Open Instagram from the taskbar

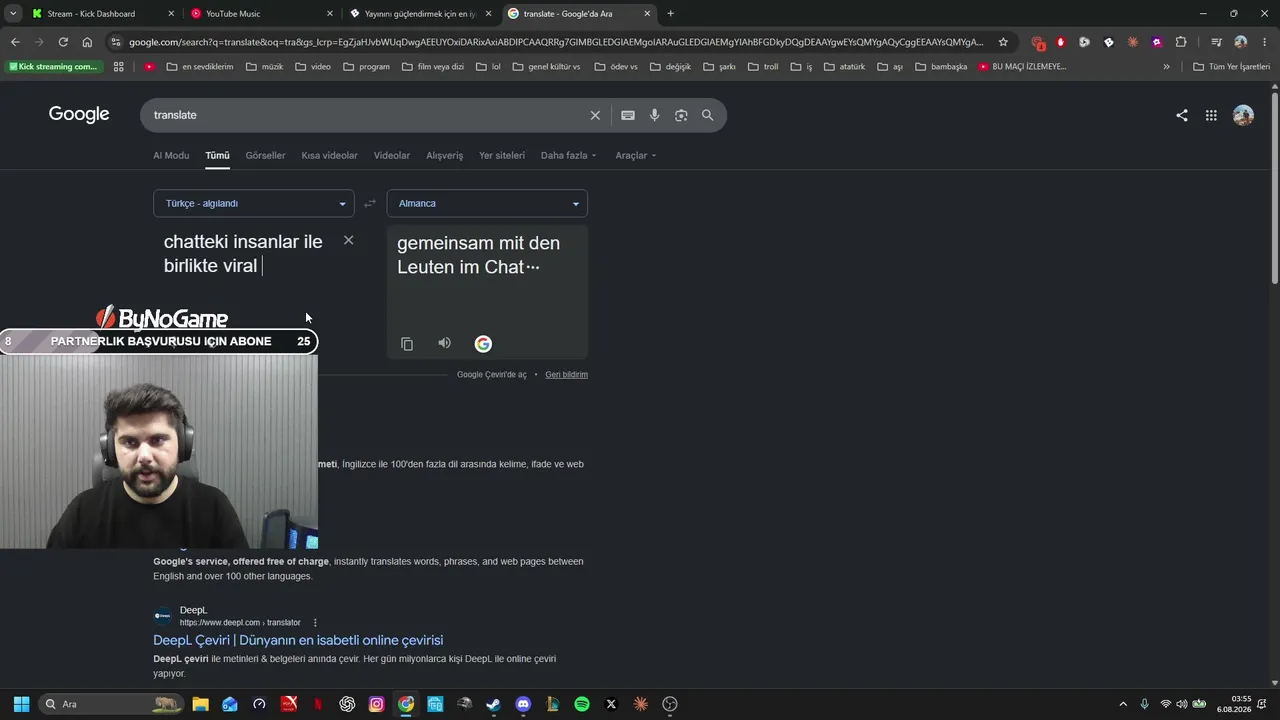[376, 704]
